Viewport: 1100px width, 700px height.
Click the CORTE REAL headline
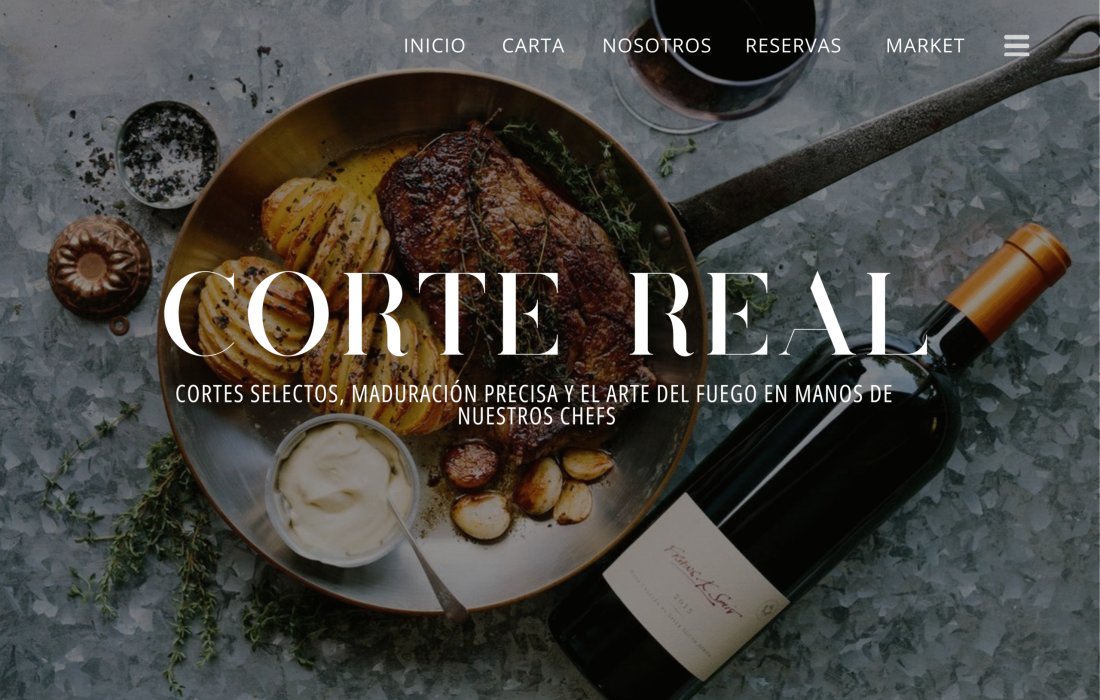coord(546,314)
